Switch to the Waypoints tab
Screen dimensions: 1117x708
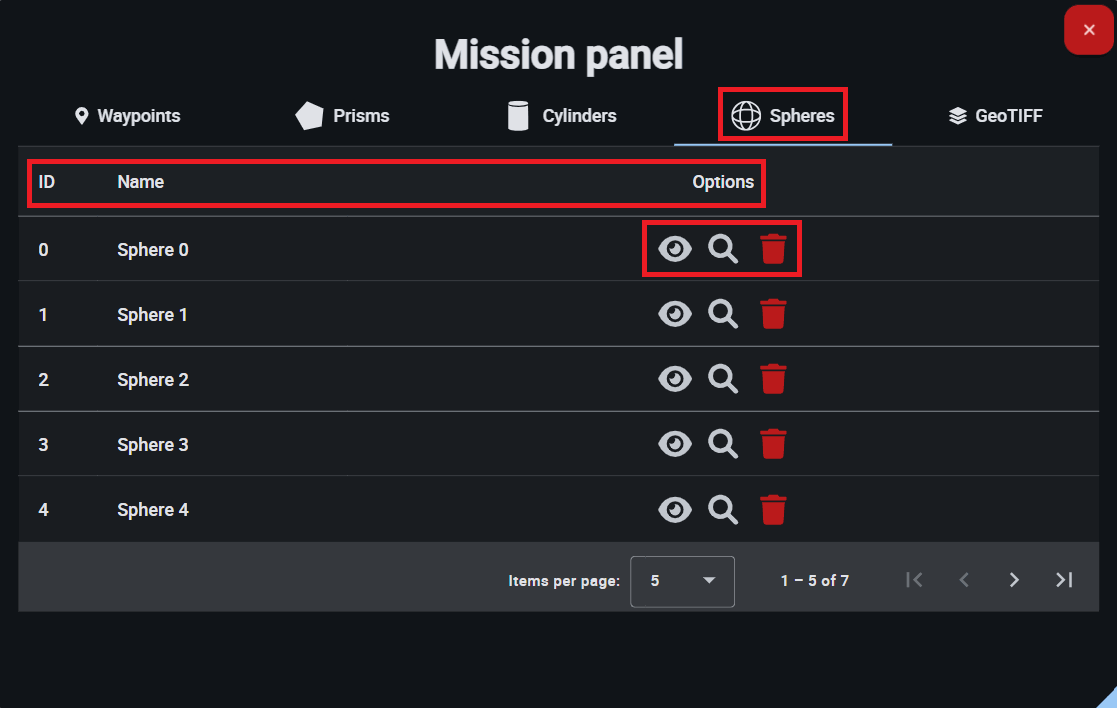pyautogui.click(x=127, y=116)
